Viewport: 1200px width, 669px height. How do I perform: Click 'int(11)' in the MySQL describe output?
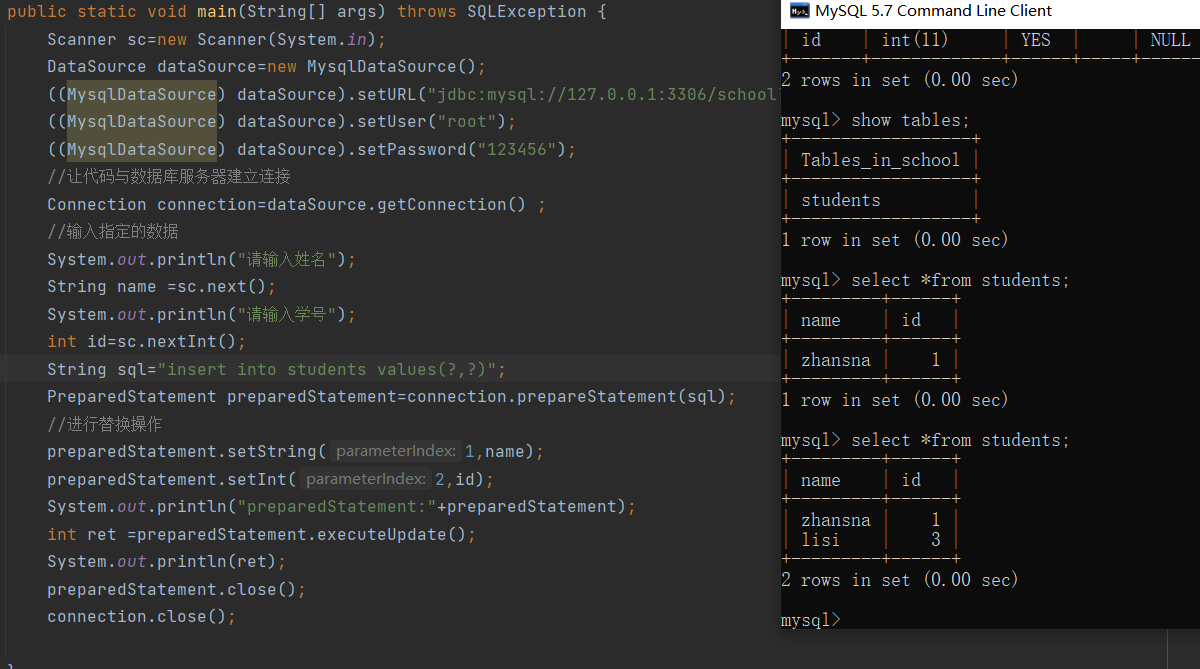coord(914,40)
